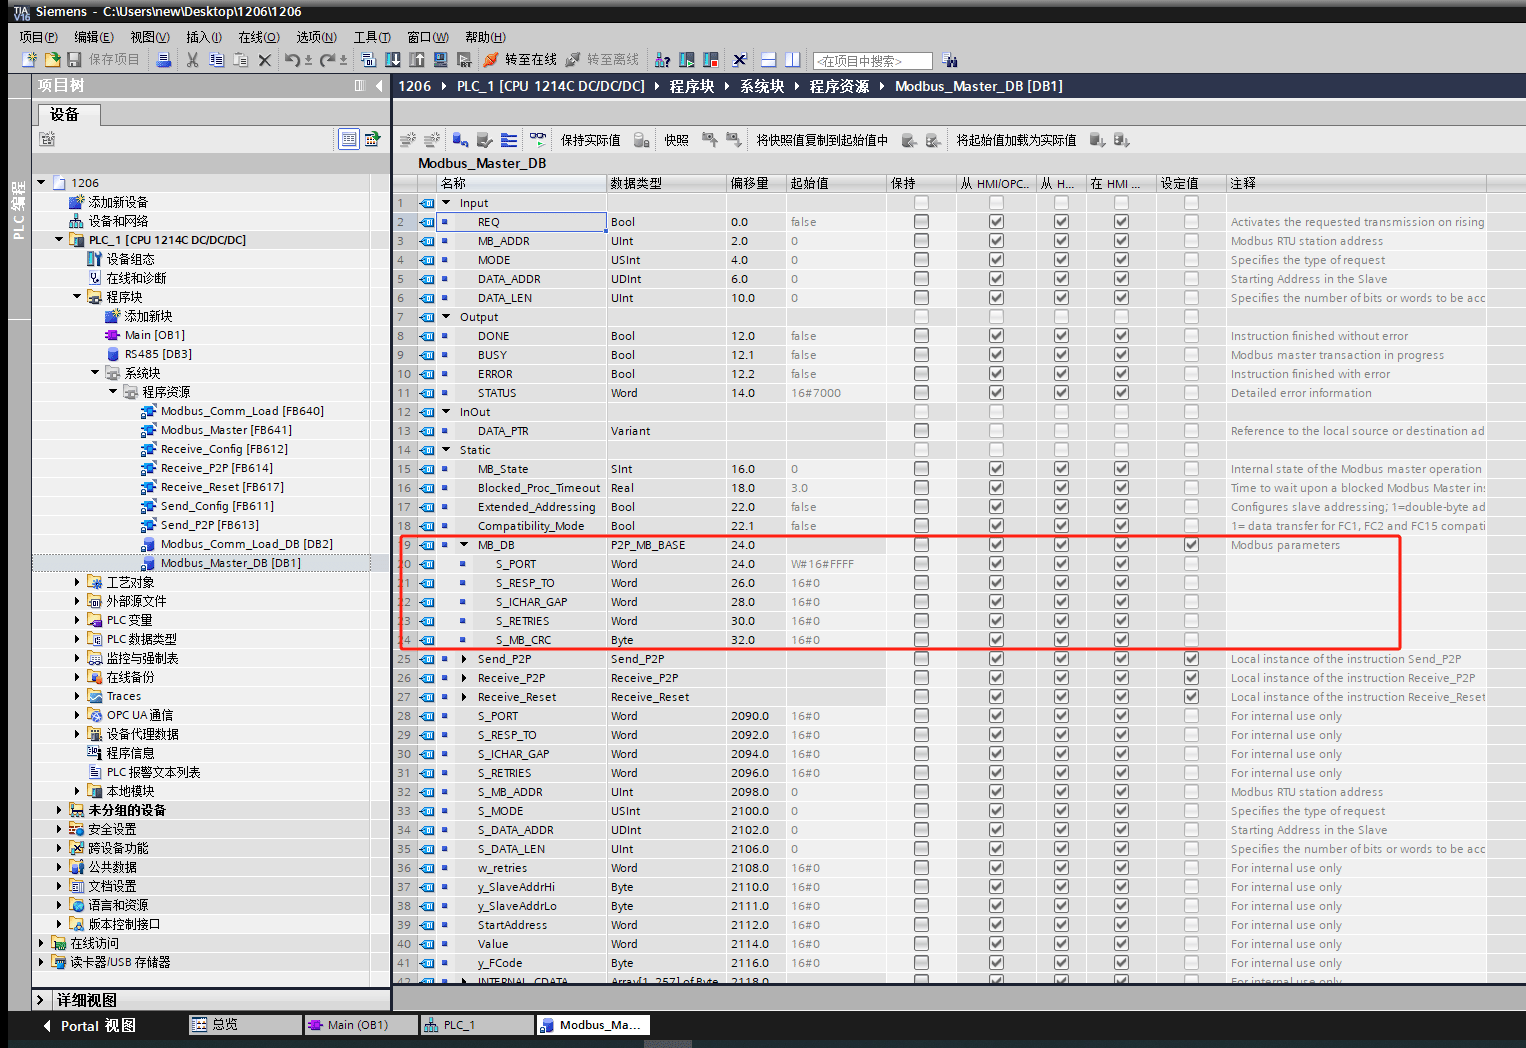
Task: Click 将起始值加载为实际值 button
Action: coord(1016,140)
